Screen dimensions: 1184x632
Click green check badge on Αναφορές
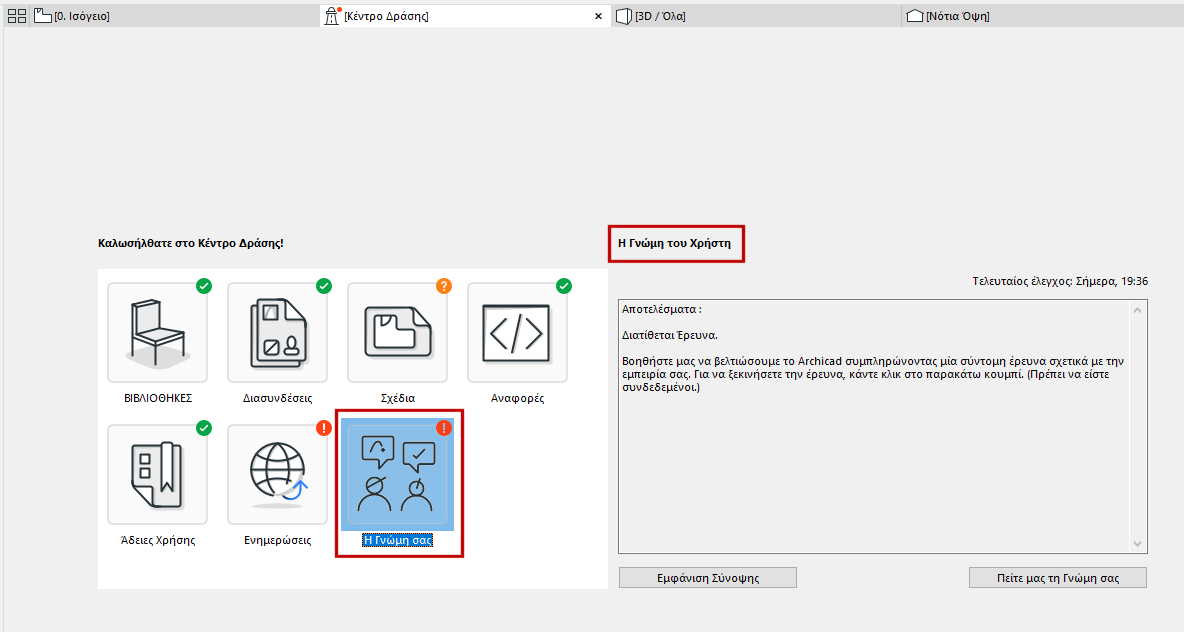[564, 286]
